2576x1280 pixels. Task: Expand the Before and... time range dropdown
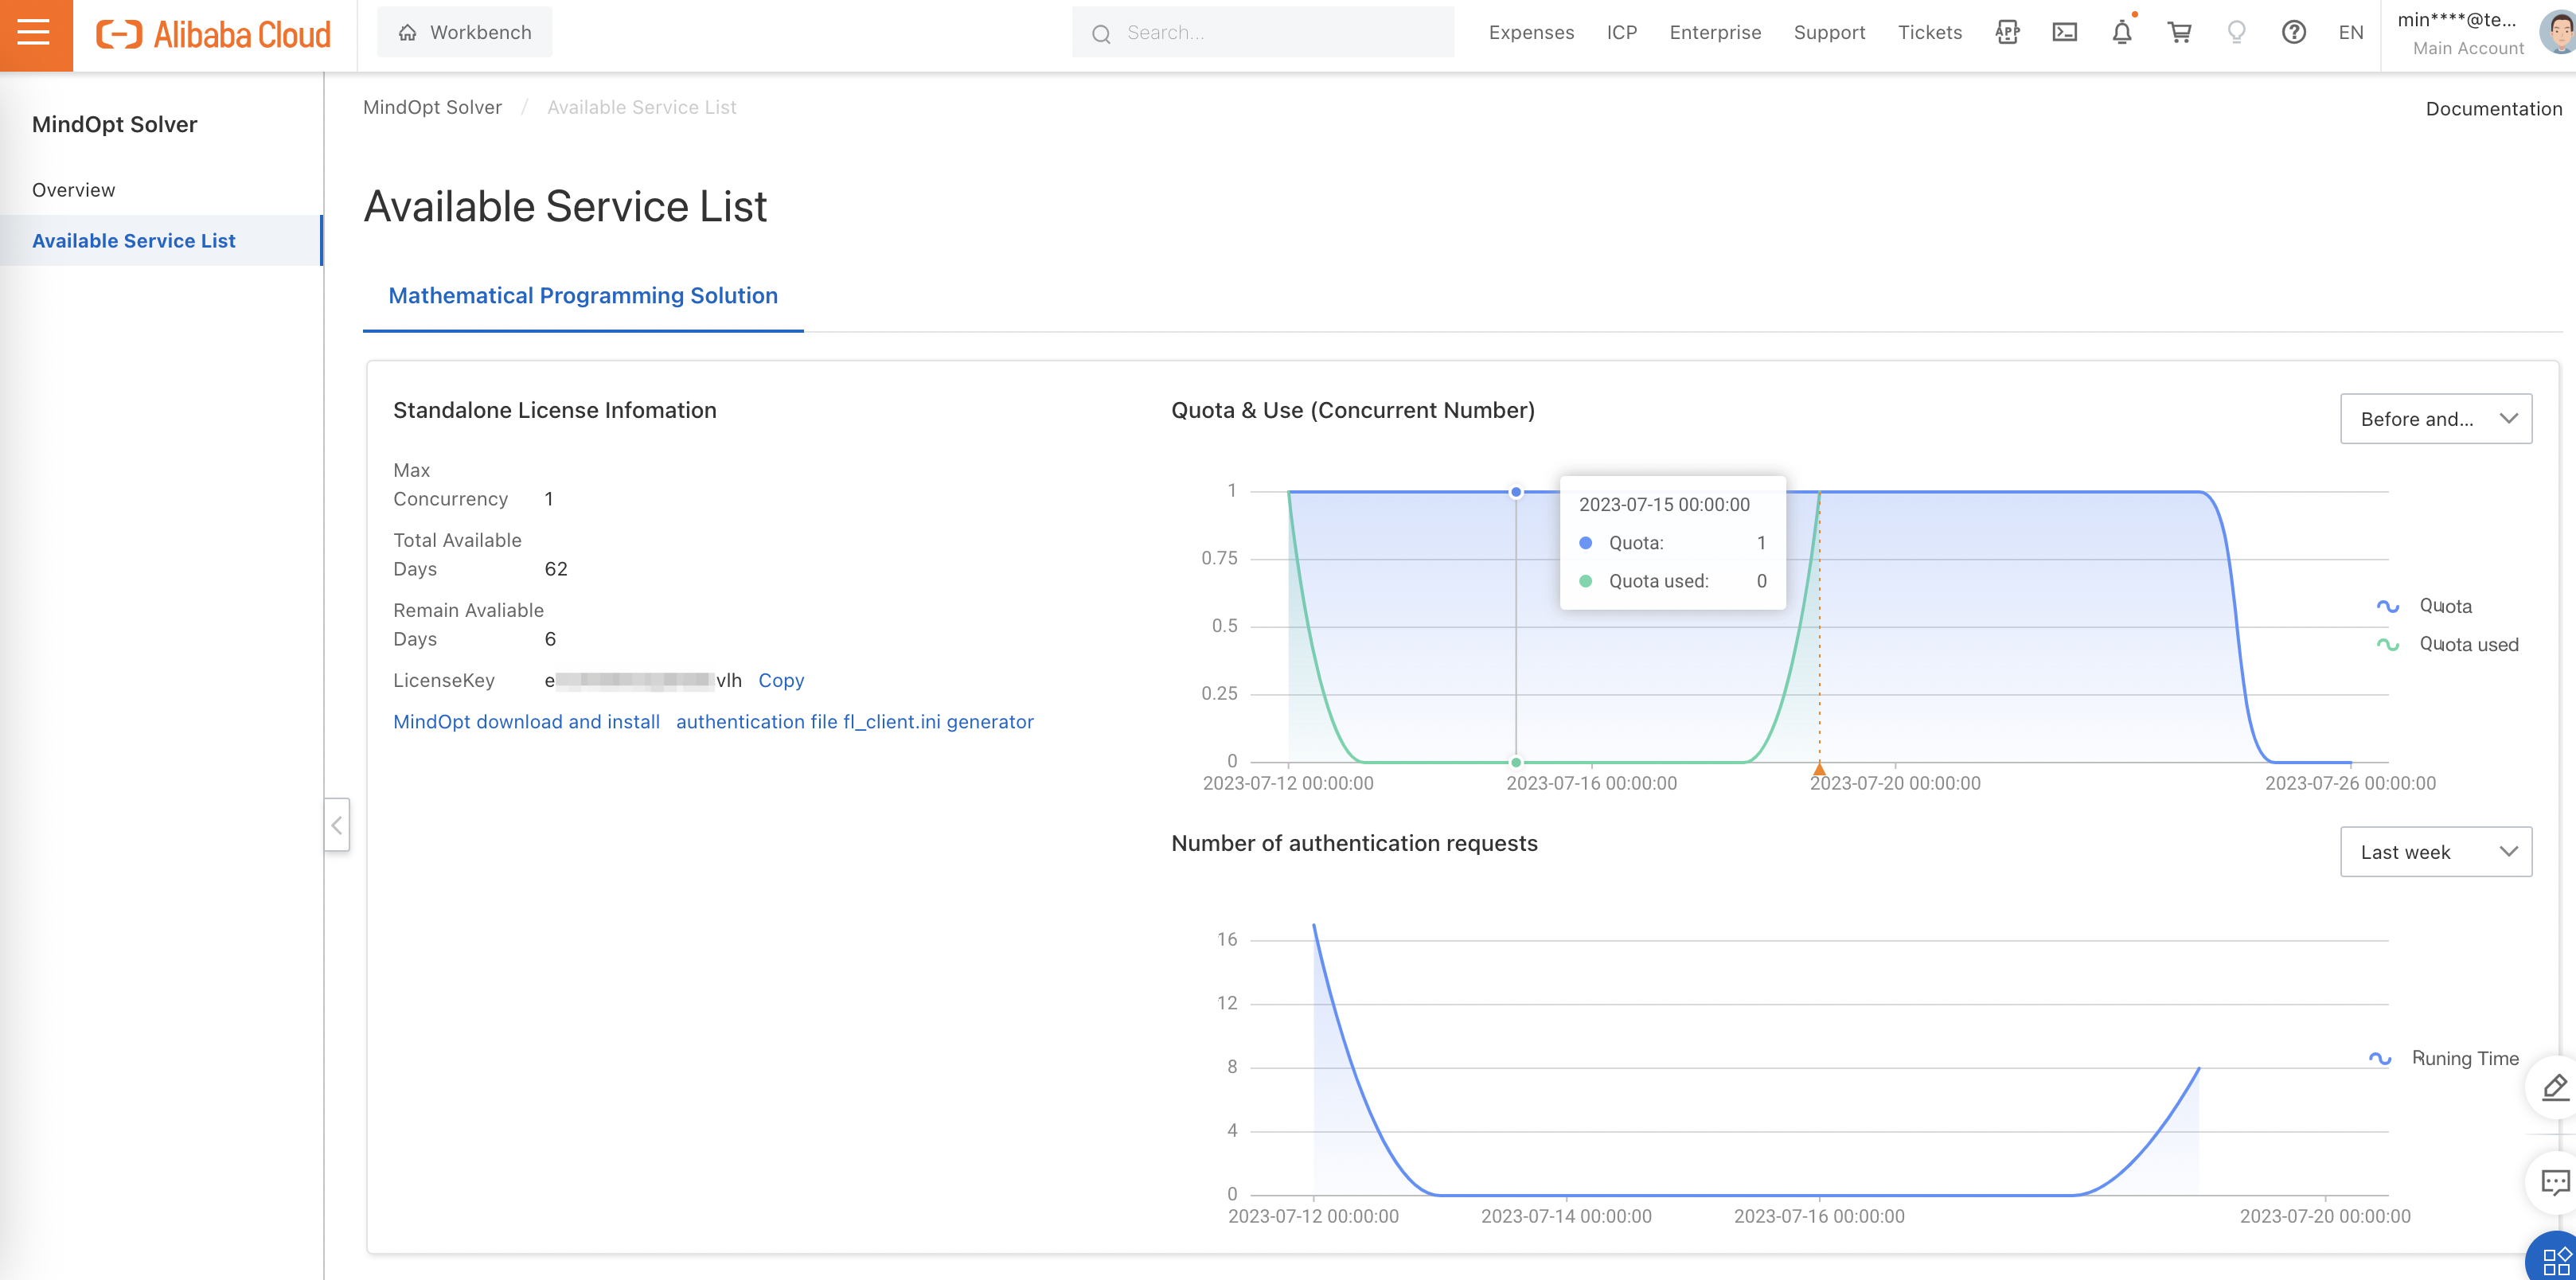(x=2435, y=419)
